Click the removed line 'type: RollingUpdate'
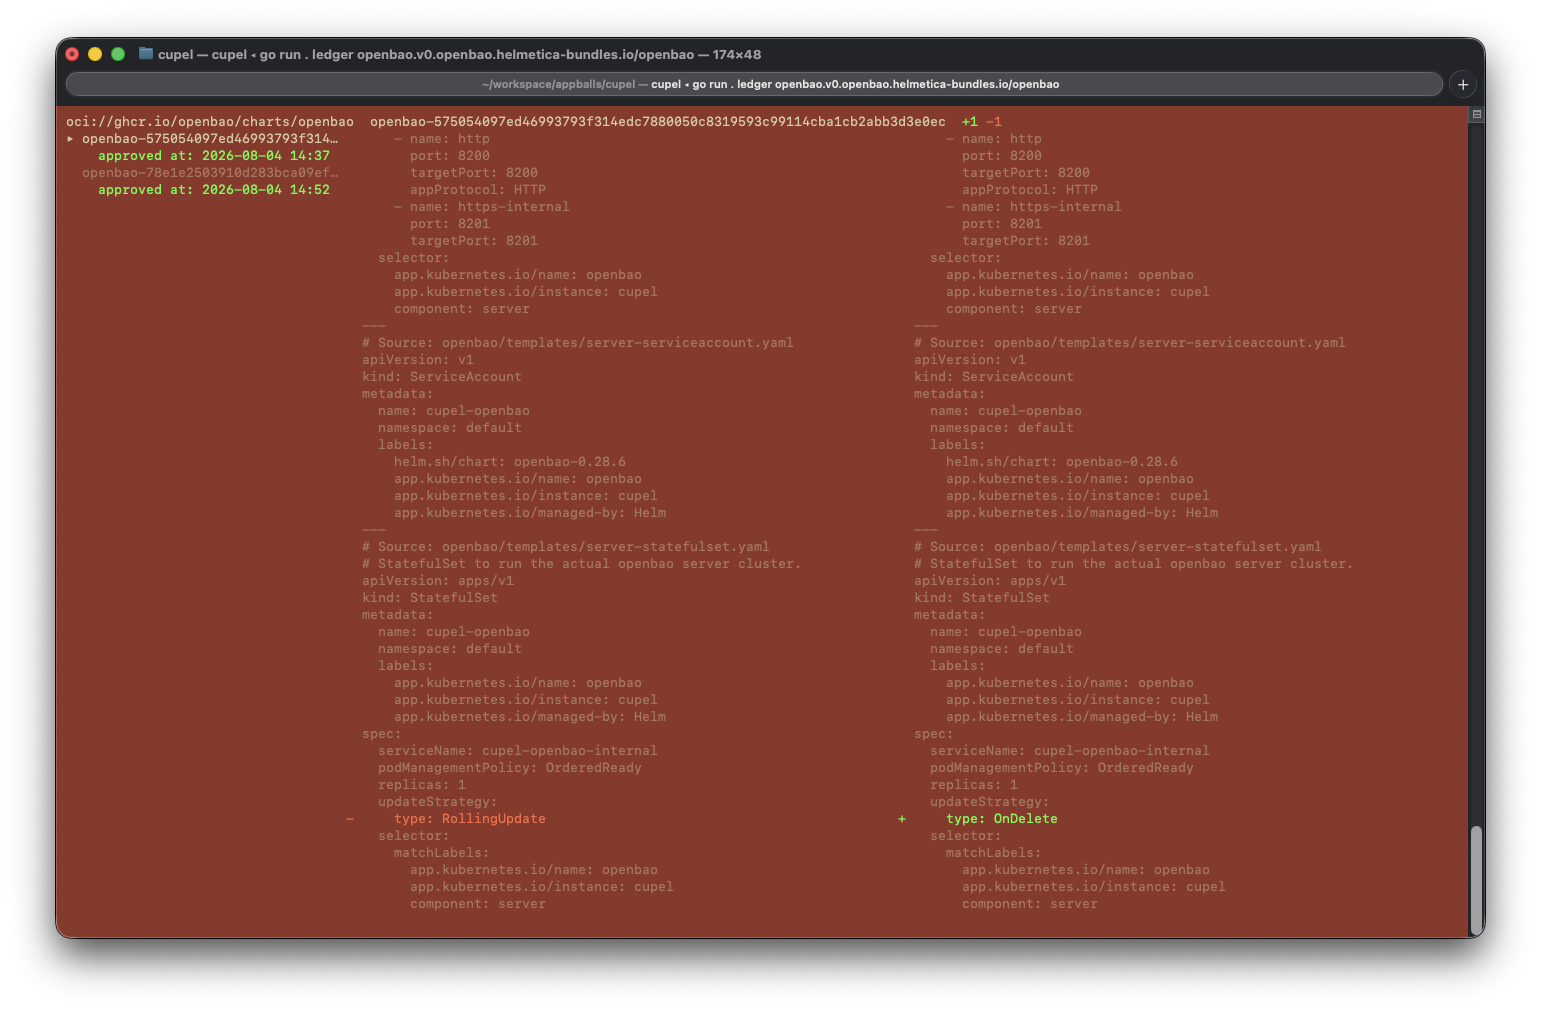Viewport: 1541px width, 1012px height. click(470, 819)
